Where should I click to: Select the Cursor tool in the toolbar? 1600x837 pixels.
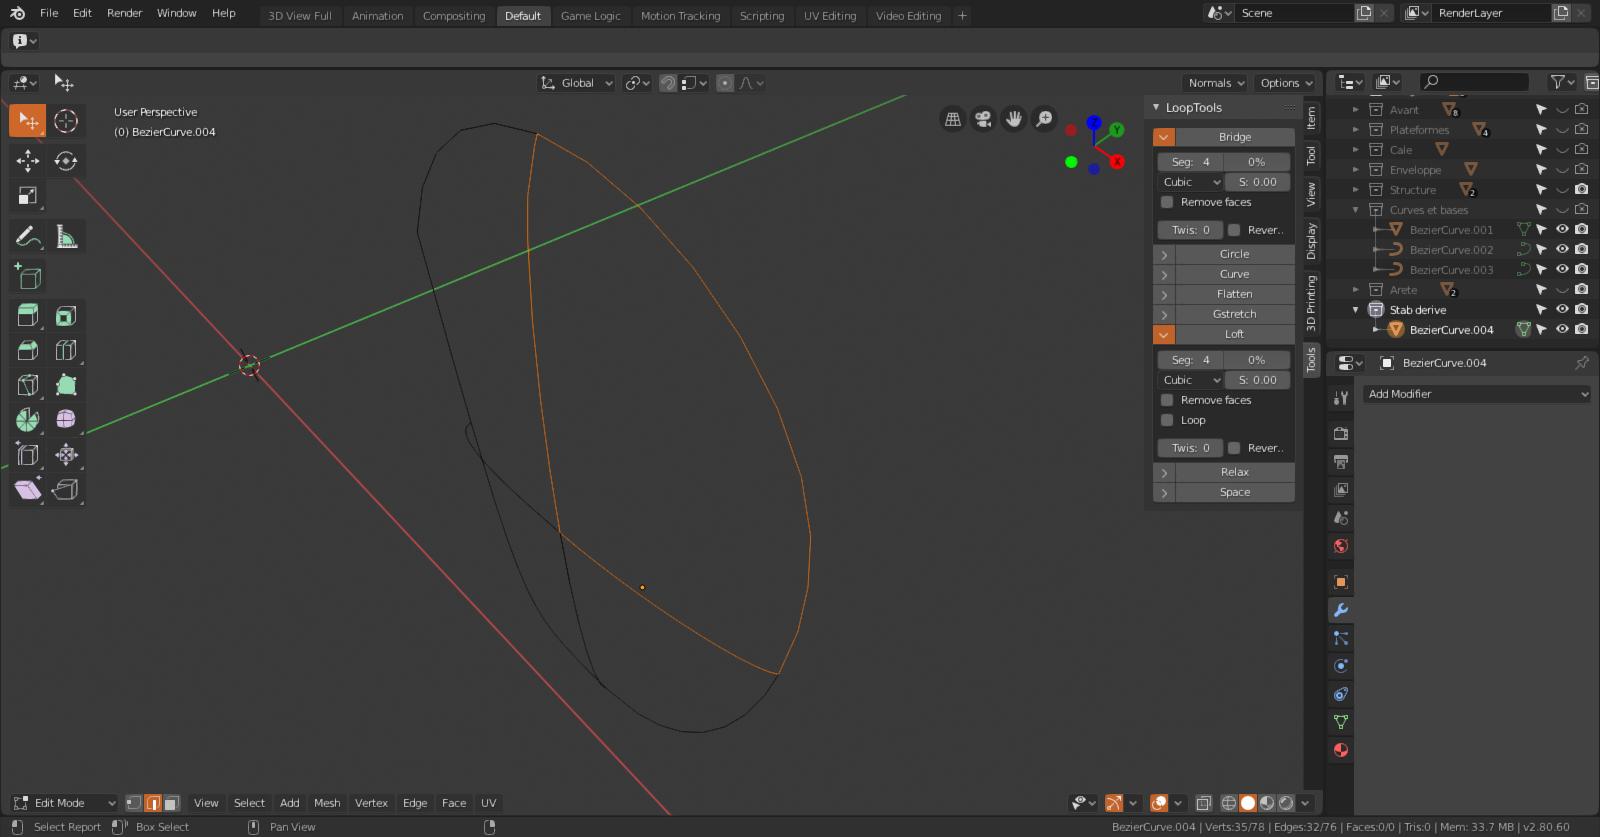[x=66, y=121]
